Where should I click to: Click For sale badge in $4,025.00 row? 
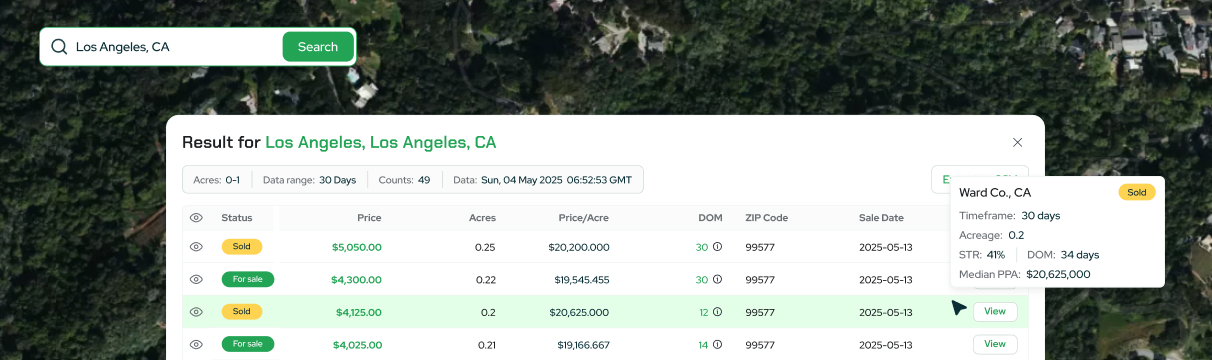pos(247,344)
